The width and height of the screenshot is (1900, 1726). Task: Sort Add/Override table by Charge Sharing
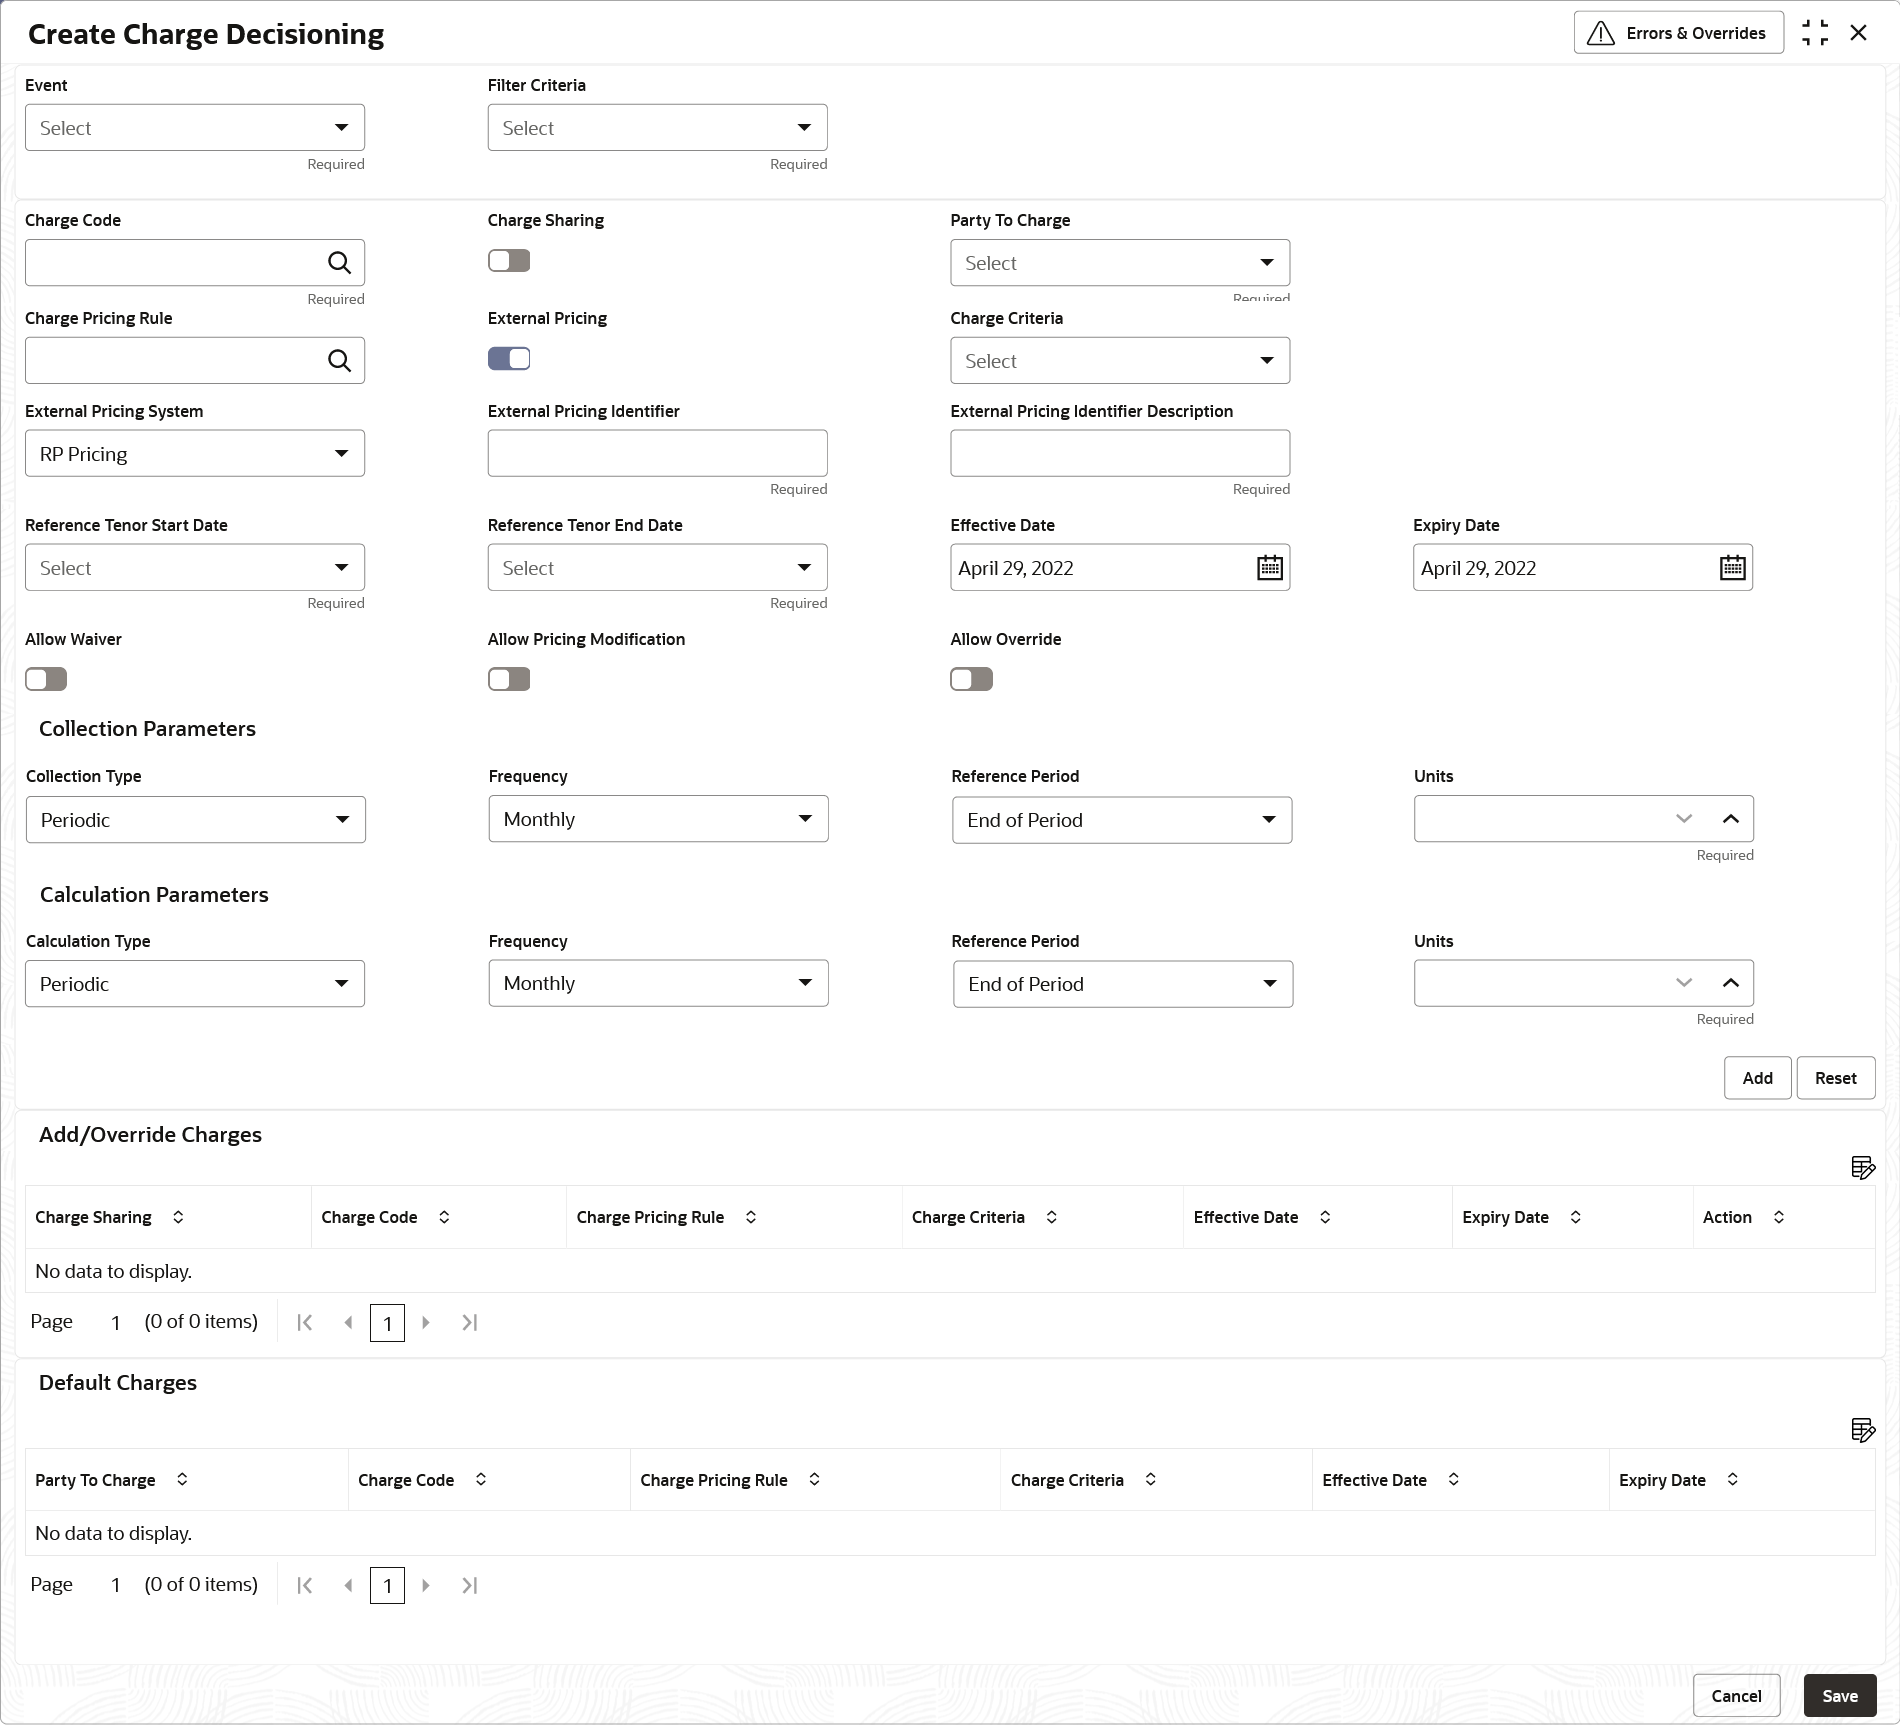[x=178, y=1217]
